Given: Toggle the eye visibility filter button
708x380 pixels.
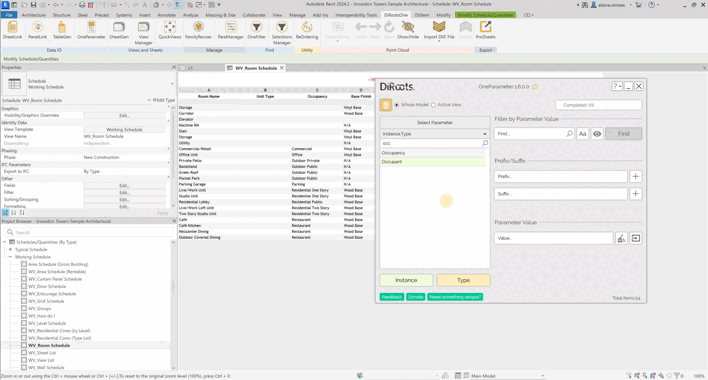Looking at the screenshot, I should (x=597, y=134).
